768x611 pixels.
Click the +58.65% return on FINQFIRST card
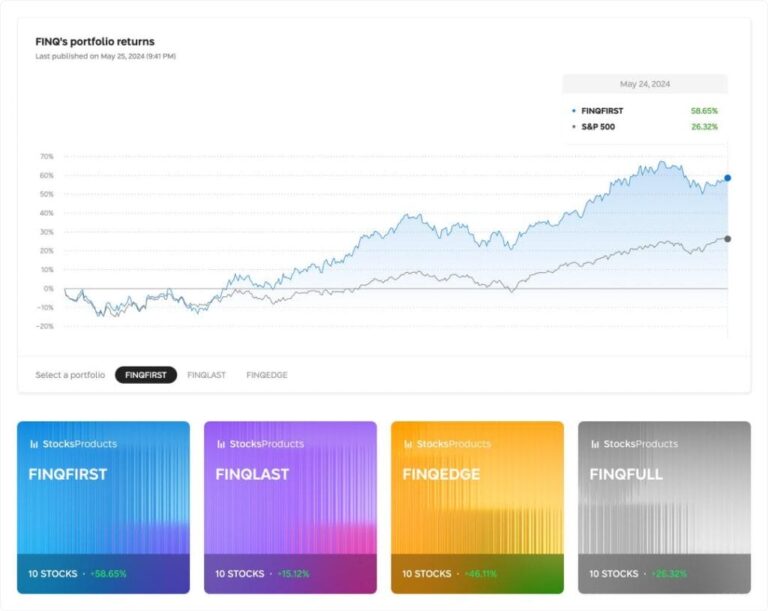[108, 574]
